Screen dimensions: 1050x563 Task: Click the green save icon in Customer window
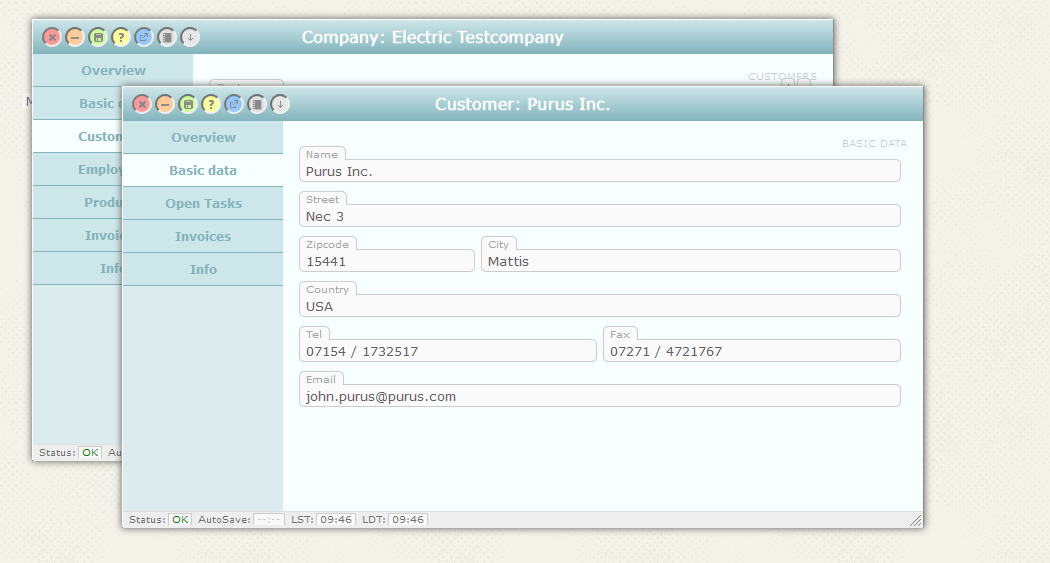click(188, 104)
